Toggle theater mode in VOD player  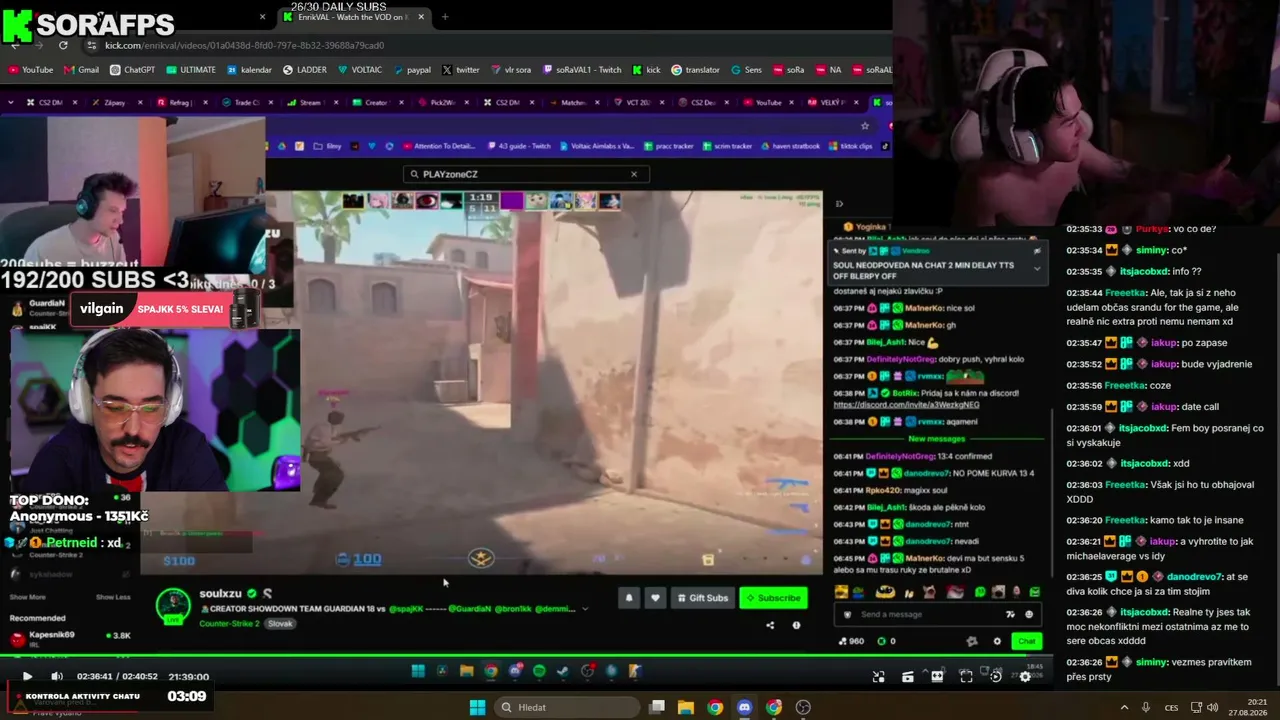tap(937, 676)
